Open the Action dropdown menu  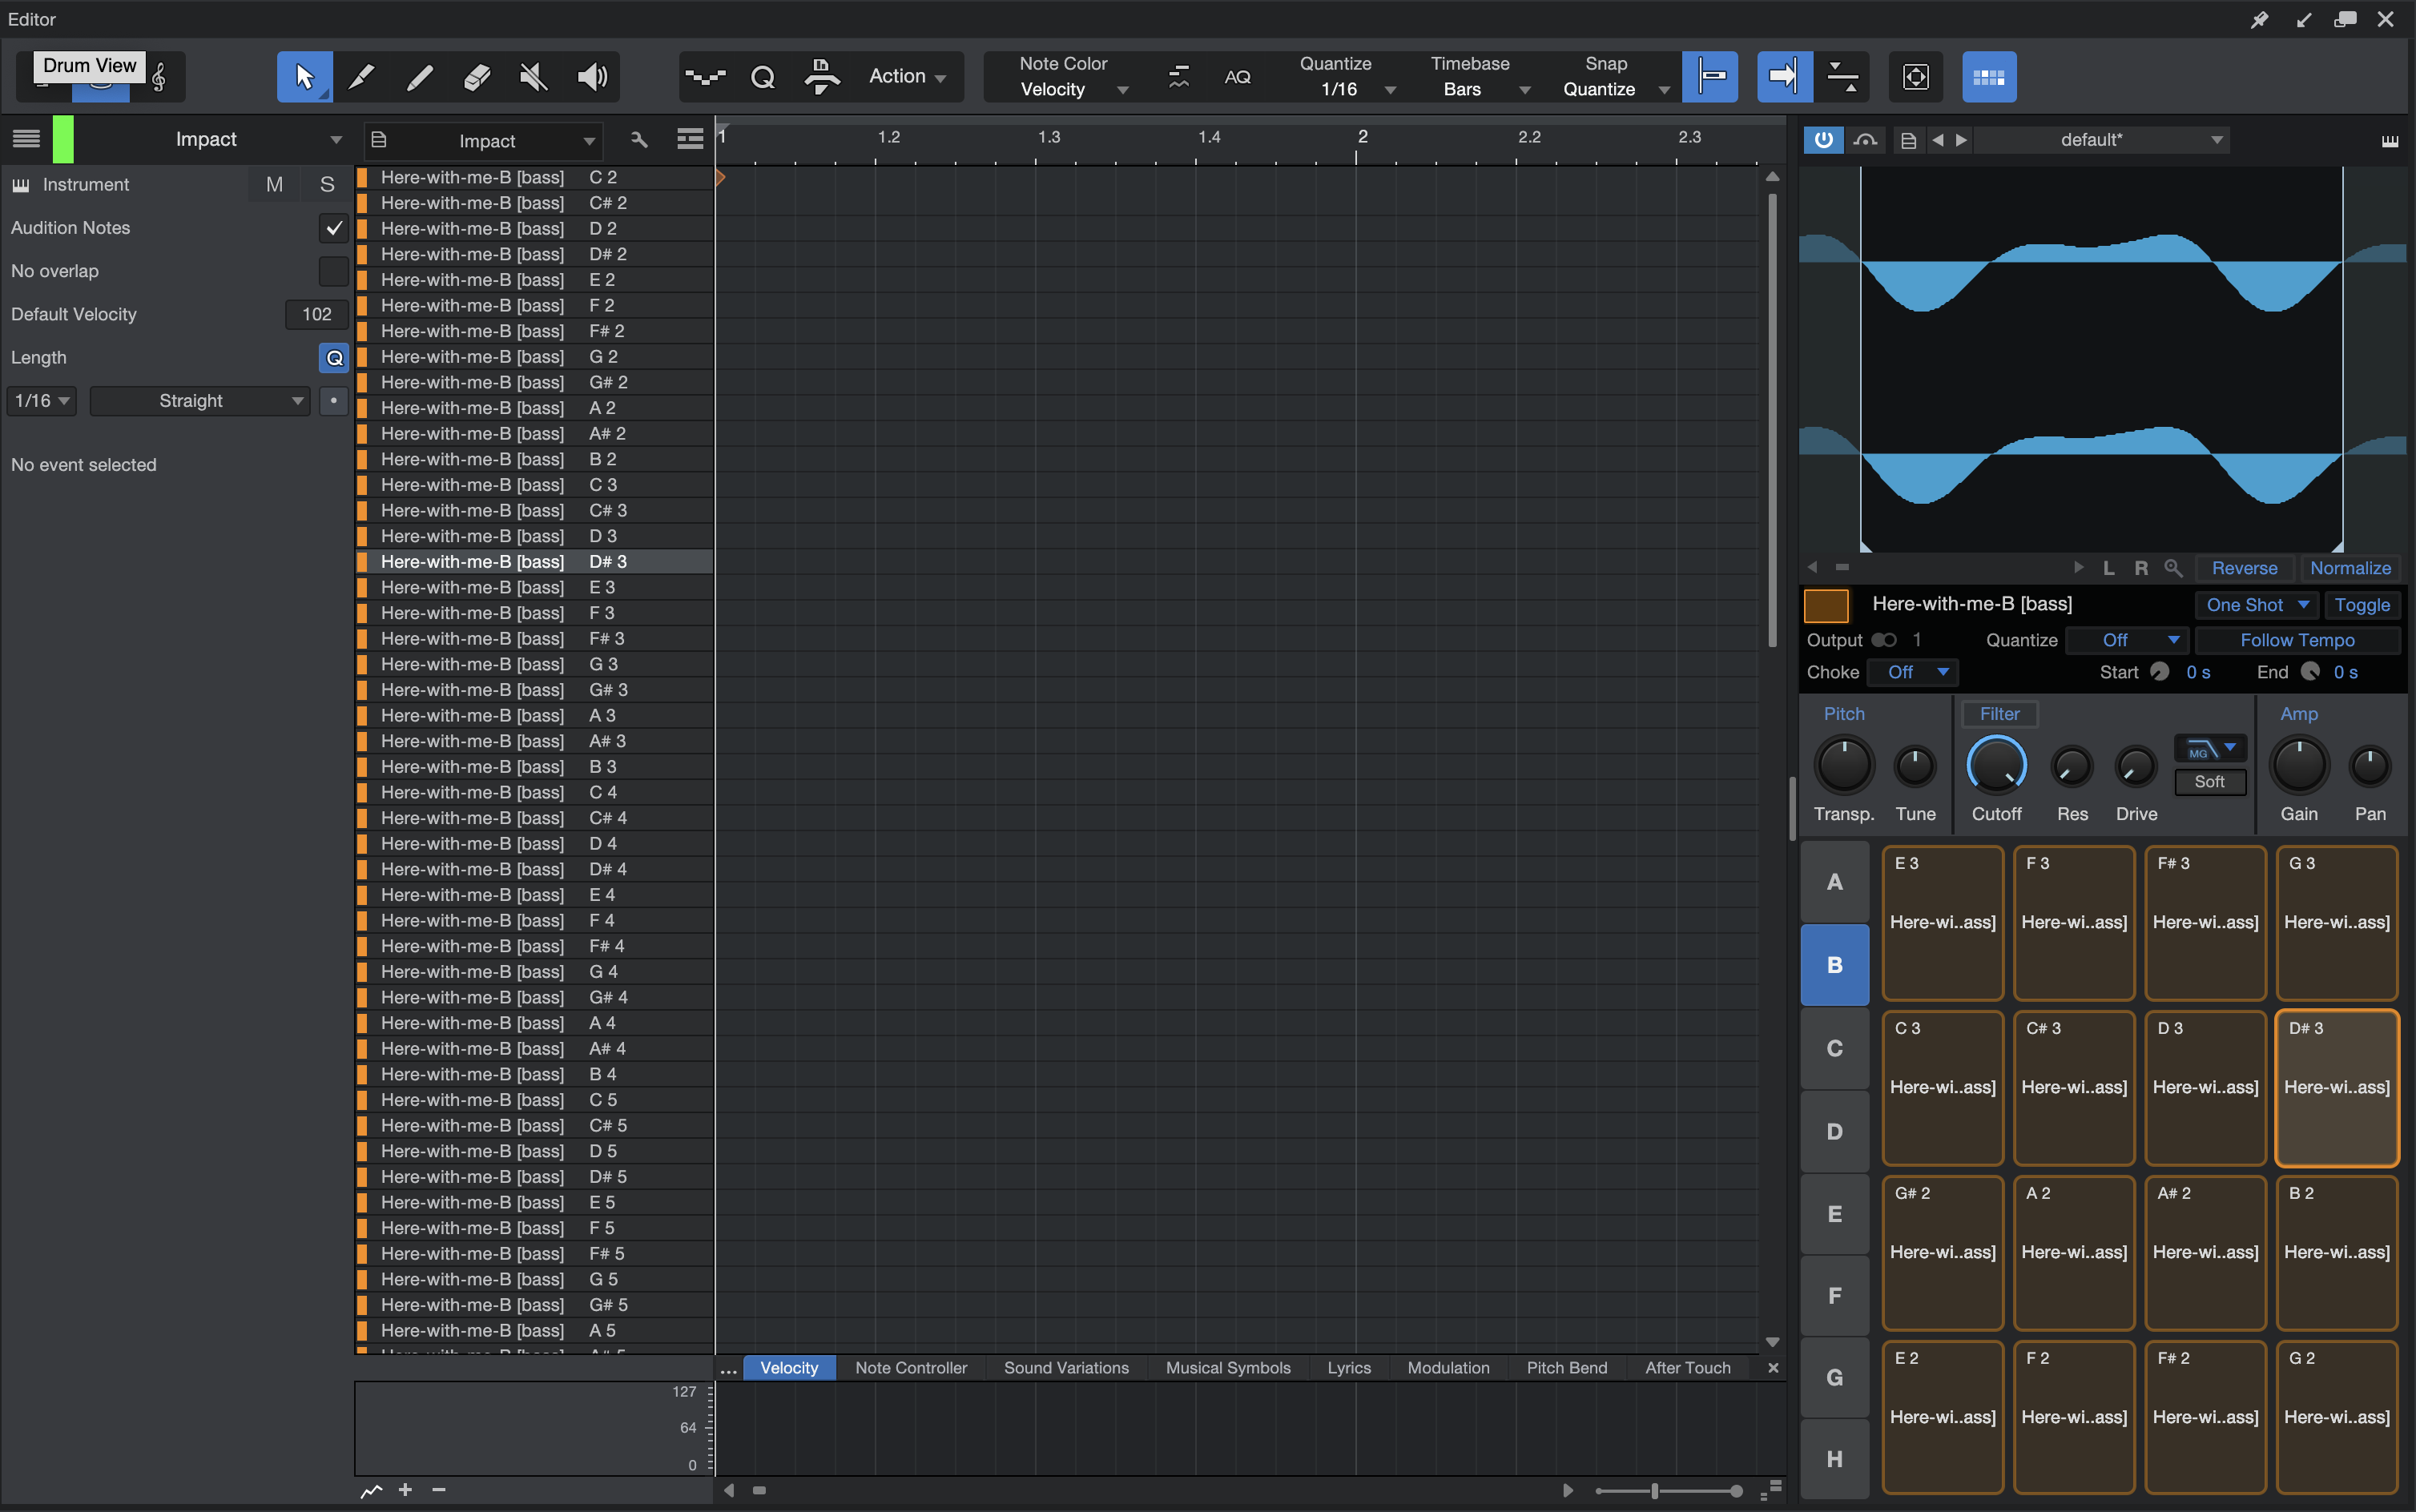coord(907,76)
